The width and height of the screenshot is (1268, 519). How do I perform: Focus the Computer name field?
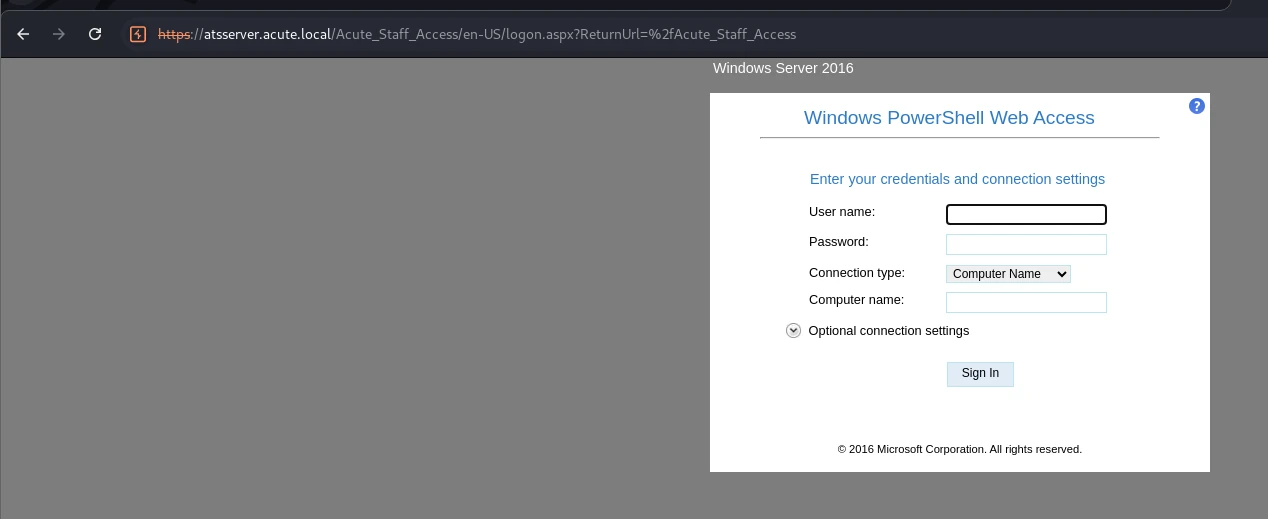tap(1026, 302)
